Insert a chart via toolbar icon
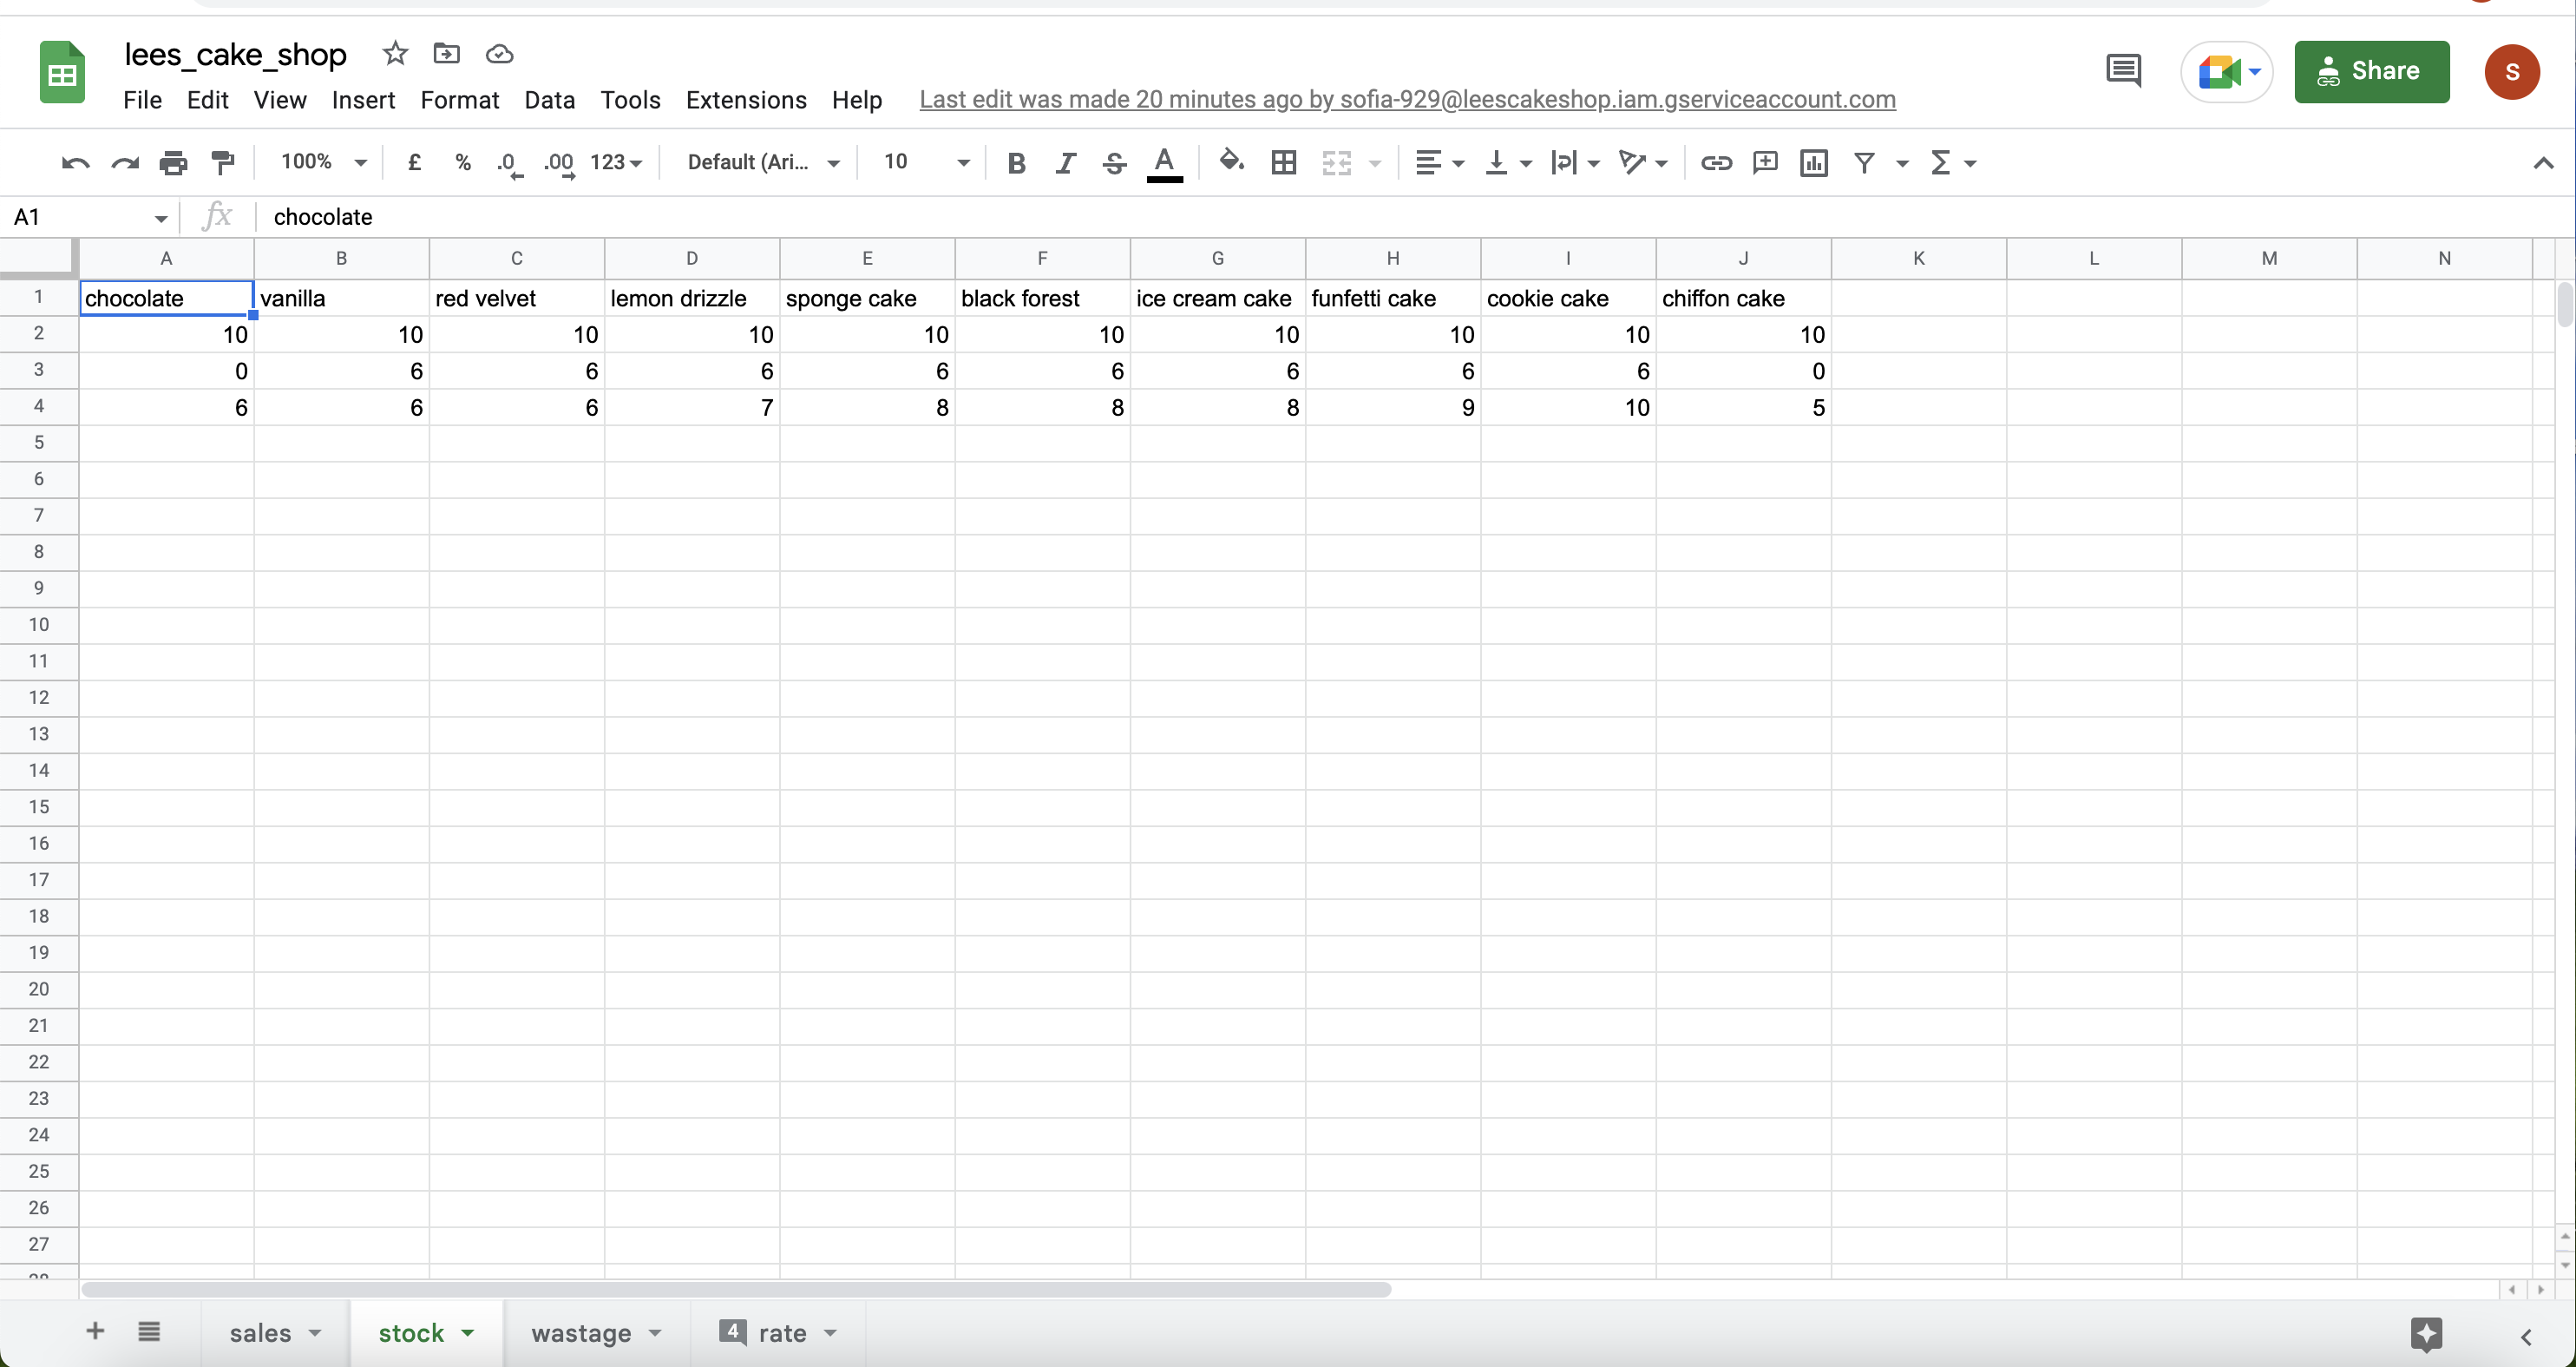 click(1813, 163)
